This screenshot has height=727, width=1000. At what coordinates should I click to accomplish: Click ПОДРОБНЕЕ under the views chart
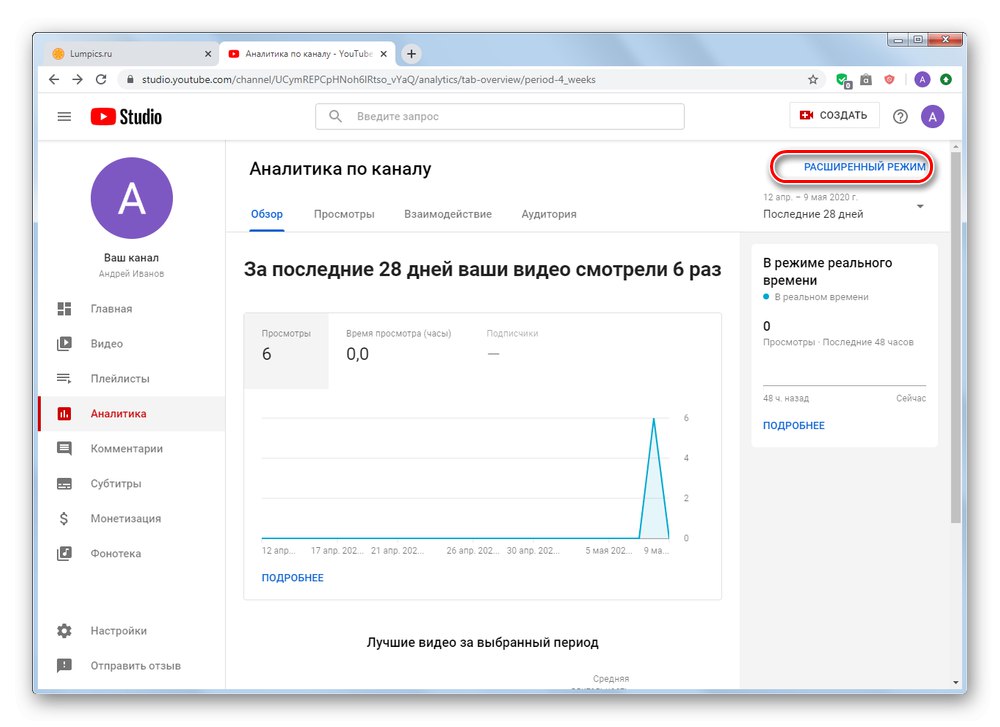tap(293, 578)
